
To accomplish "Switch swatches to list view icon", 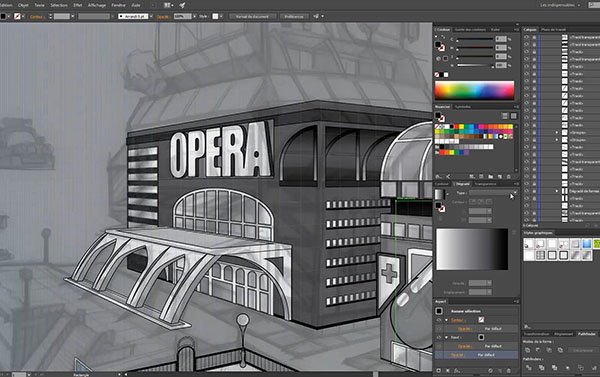I will point(505,116).
